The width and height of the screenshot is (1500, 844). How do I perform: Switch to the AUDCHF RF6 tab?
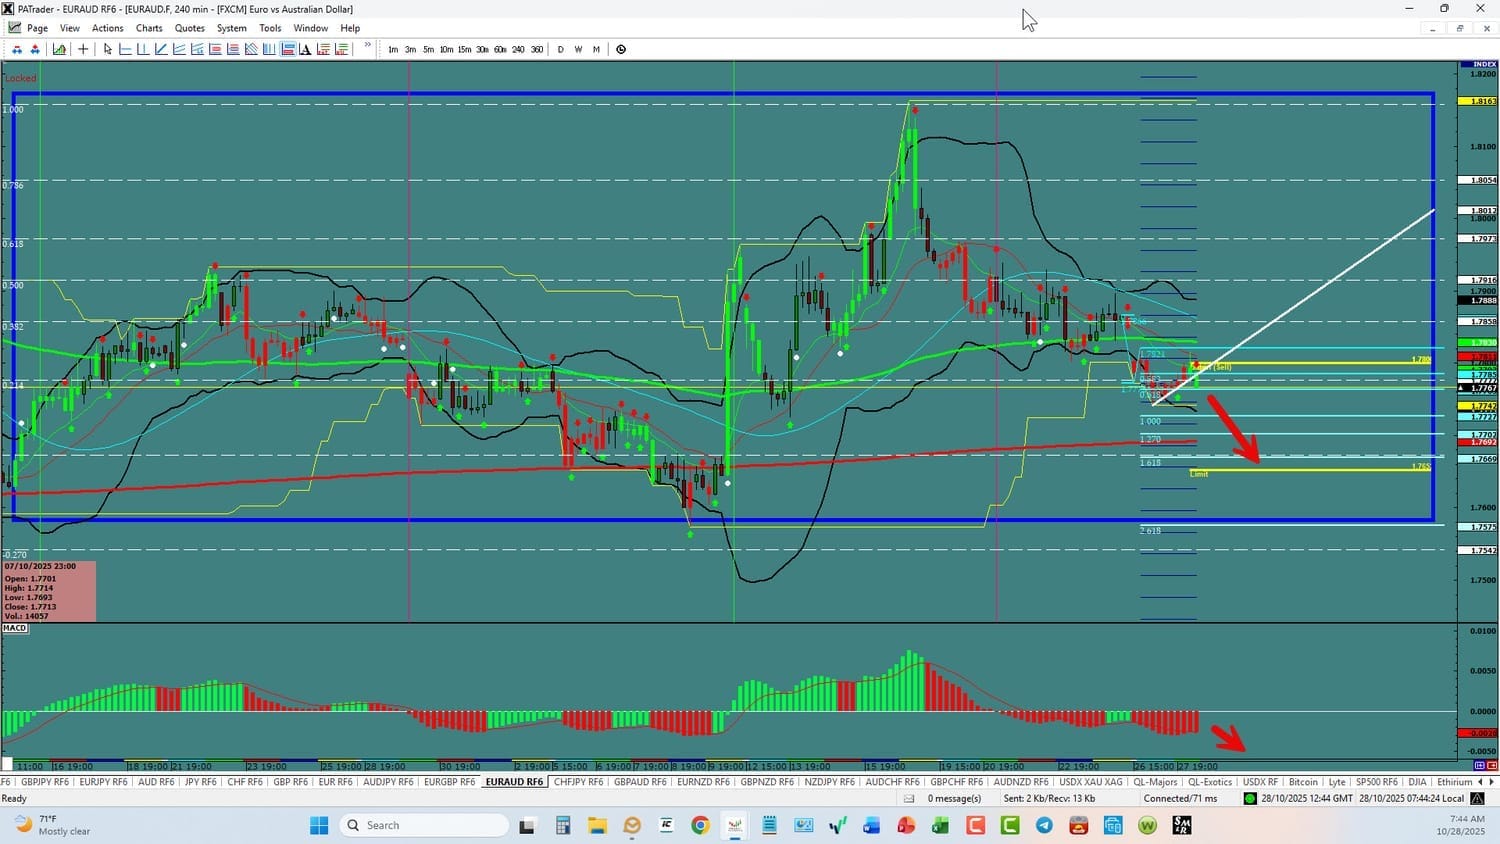(x=892, y=782)
